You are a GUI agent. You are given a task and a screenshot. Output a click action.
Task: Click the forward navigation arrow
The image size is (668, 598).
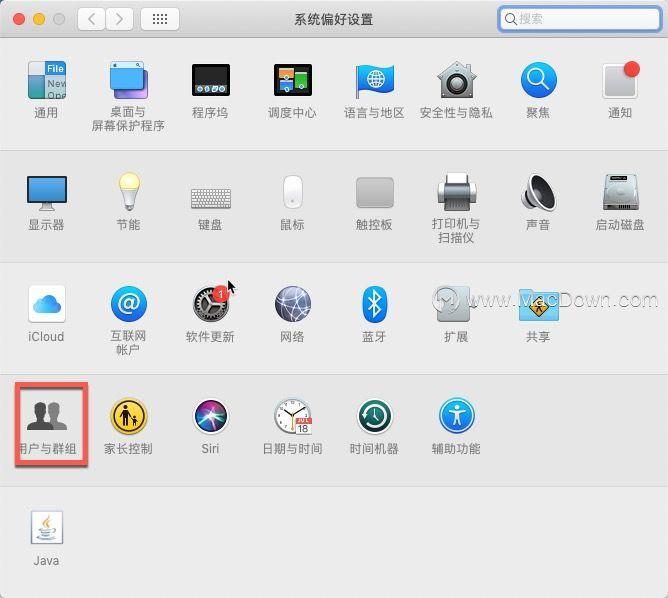click(x=119, y=19)
